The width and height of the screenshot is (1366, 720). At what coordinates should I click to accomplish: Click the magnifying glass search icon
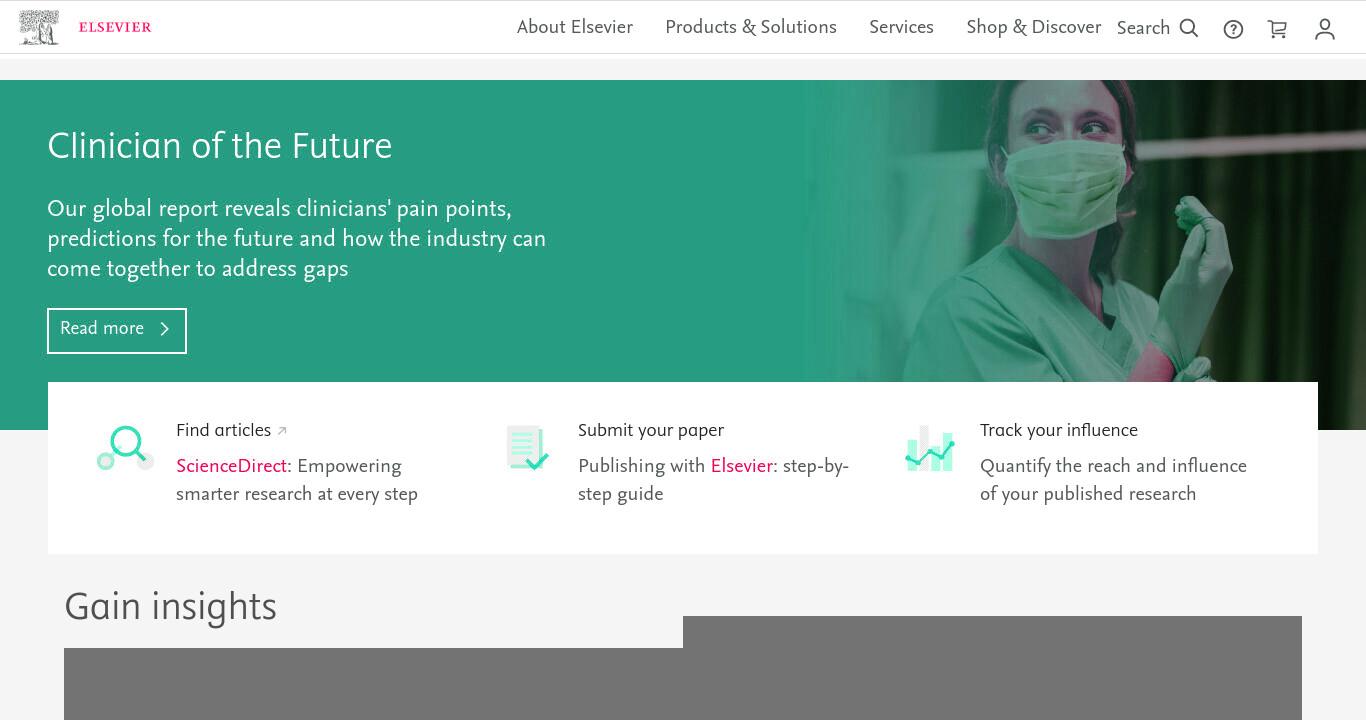pos(1189,29)
